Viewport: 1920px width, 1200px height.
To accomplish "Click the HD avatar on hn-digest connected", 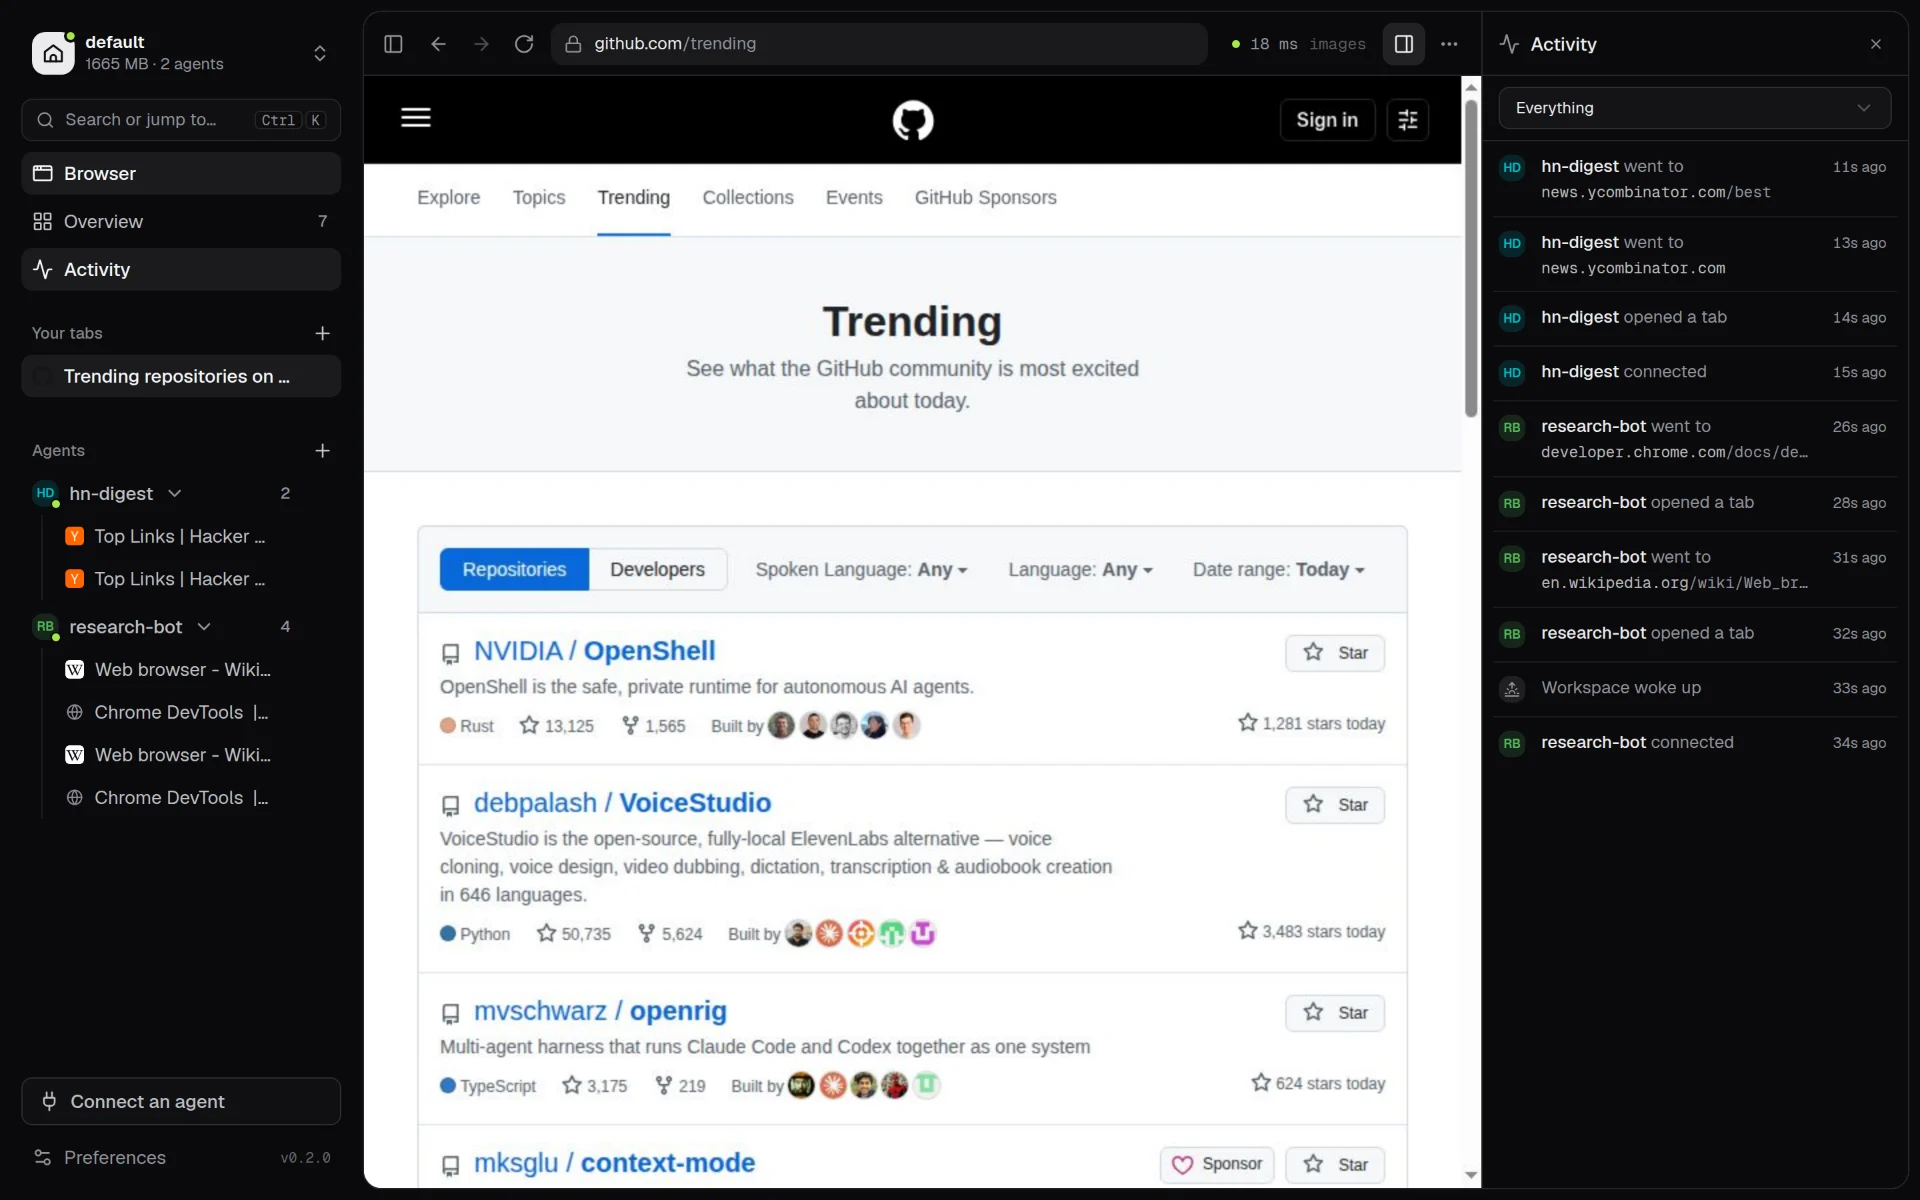I will click(x=1512, y=372).
